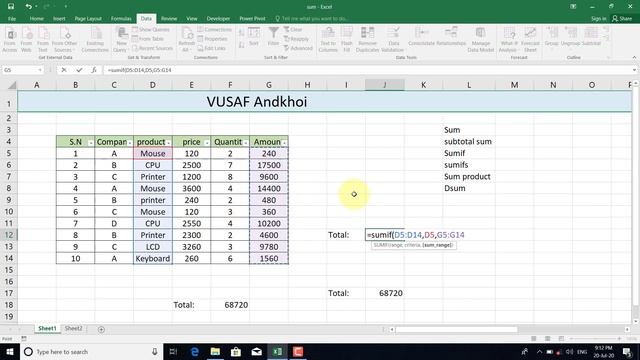Open Windows Start menu
This screenshot has width=640, height=360.
pos(9,351)
